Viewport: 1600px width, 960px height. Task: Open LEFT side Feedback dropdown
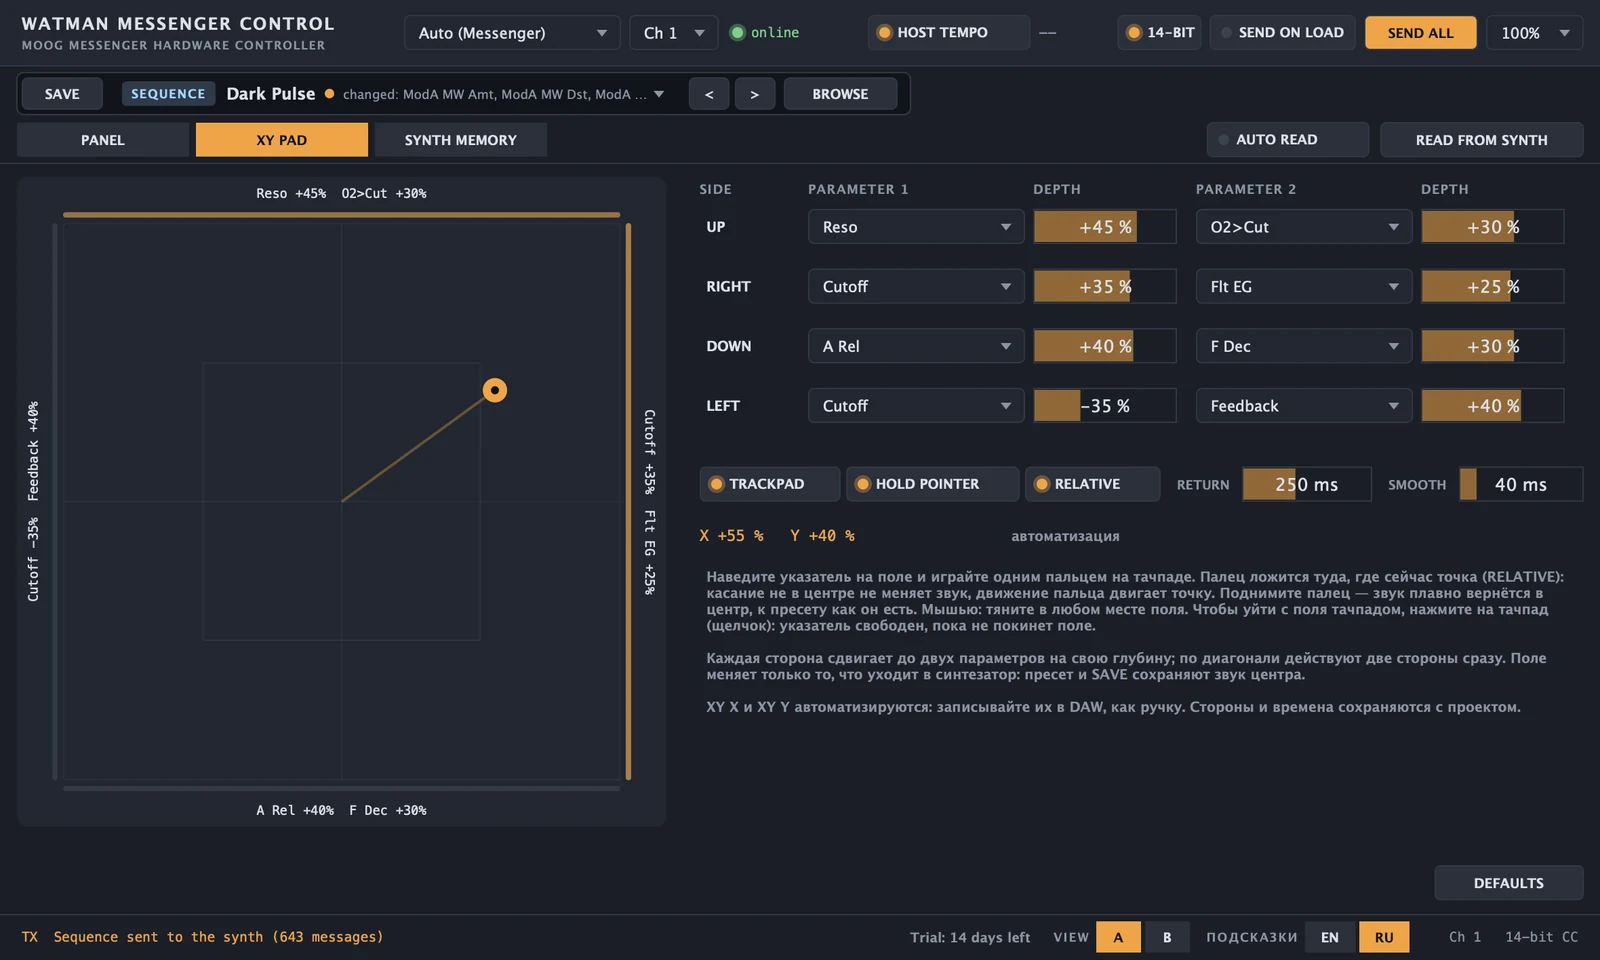(x=1304, y=406)
